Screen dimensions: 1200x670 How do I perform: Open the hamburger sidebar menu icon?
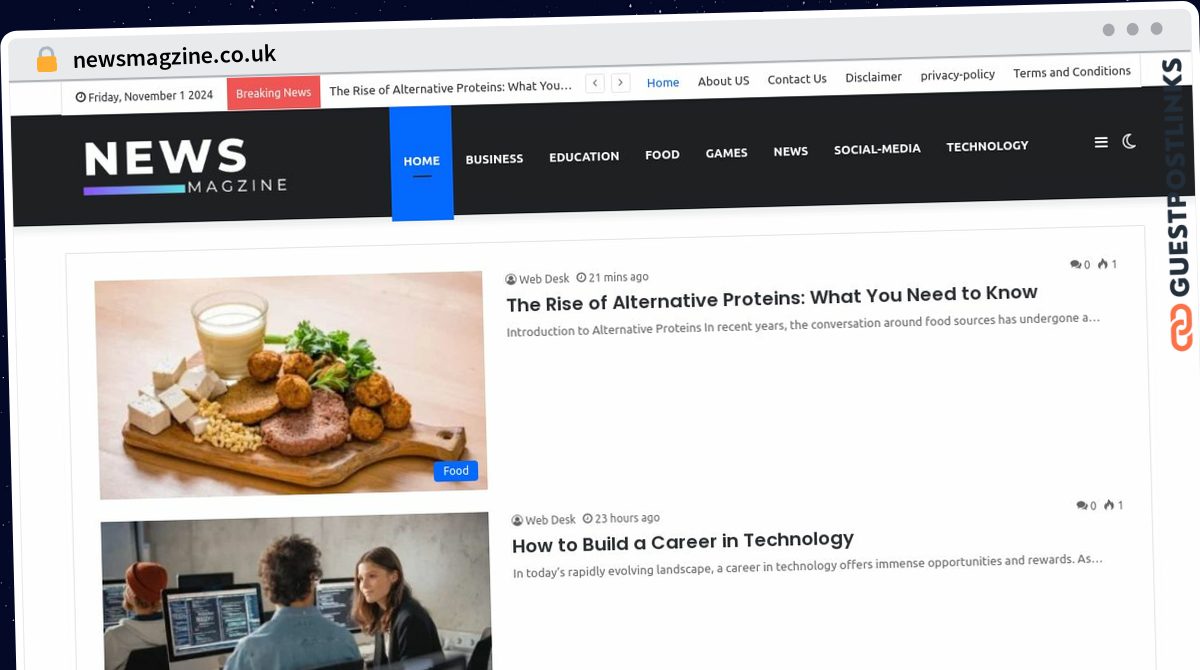click(1101, 142)
